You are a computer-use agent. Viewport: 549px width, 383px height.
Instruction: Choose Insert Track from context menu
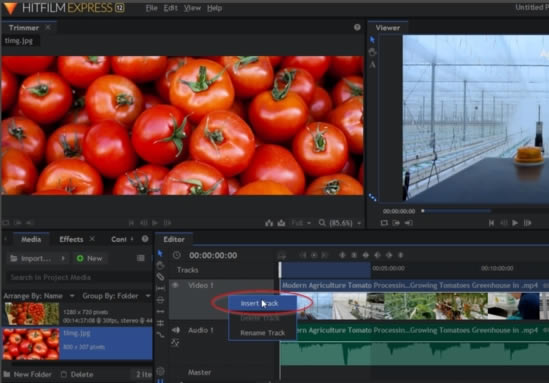[x=262, y=303]
